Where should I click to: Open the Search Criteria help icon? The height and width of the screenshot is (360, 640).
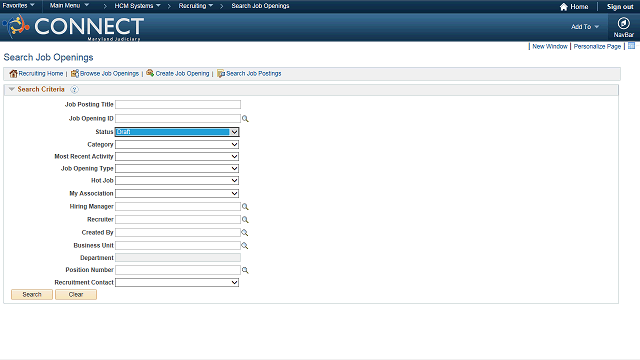[74, 89]
